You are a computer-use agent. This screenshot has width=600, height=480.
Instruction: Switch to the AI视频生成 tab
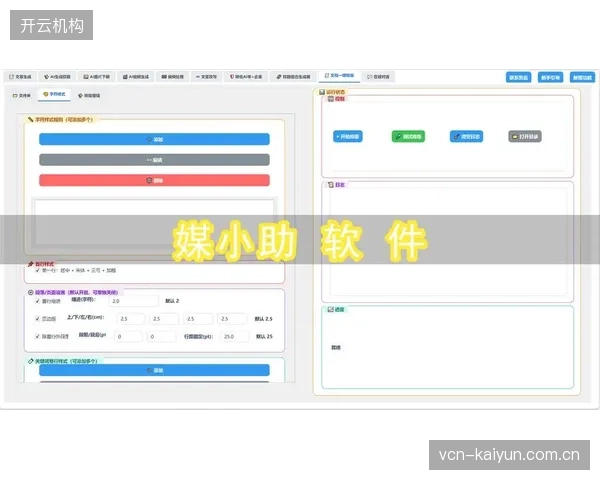pyautogui.click(x=136, y=77)
